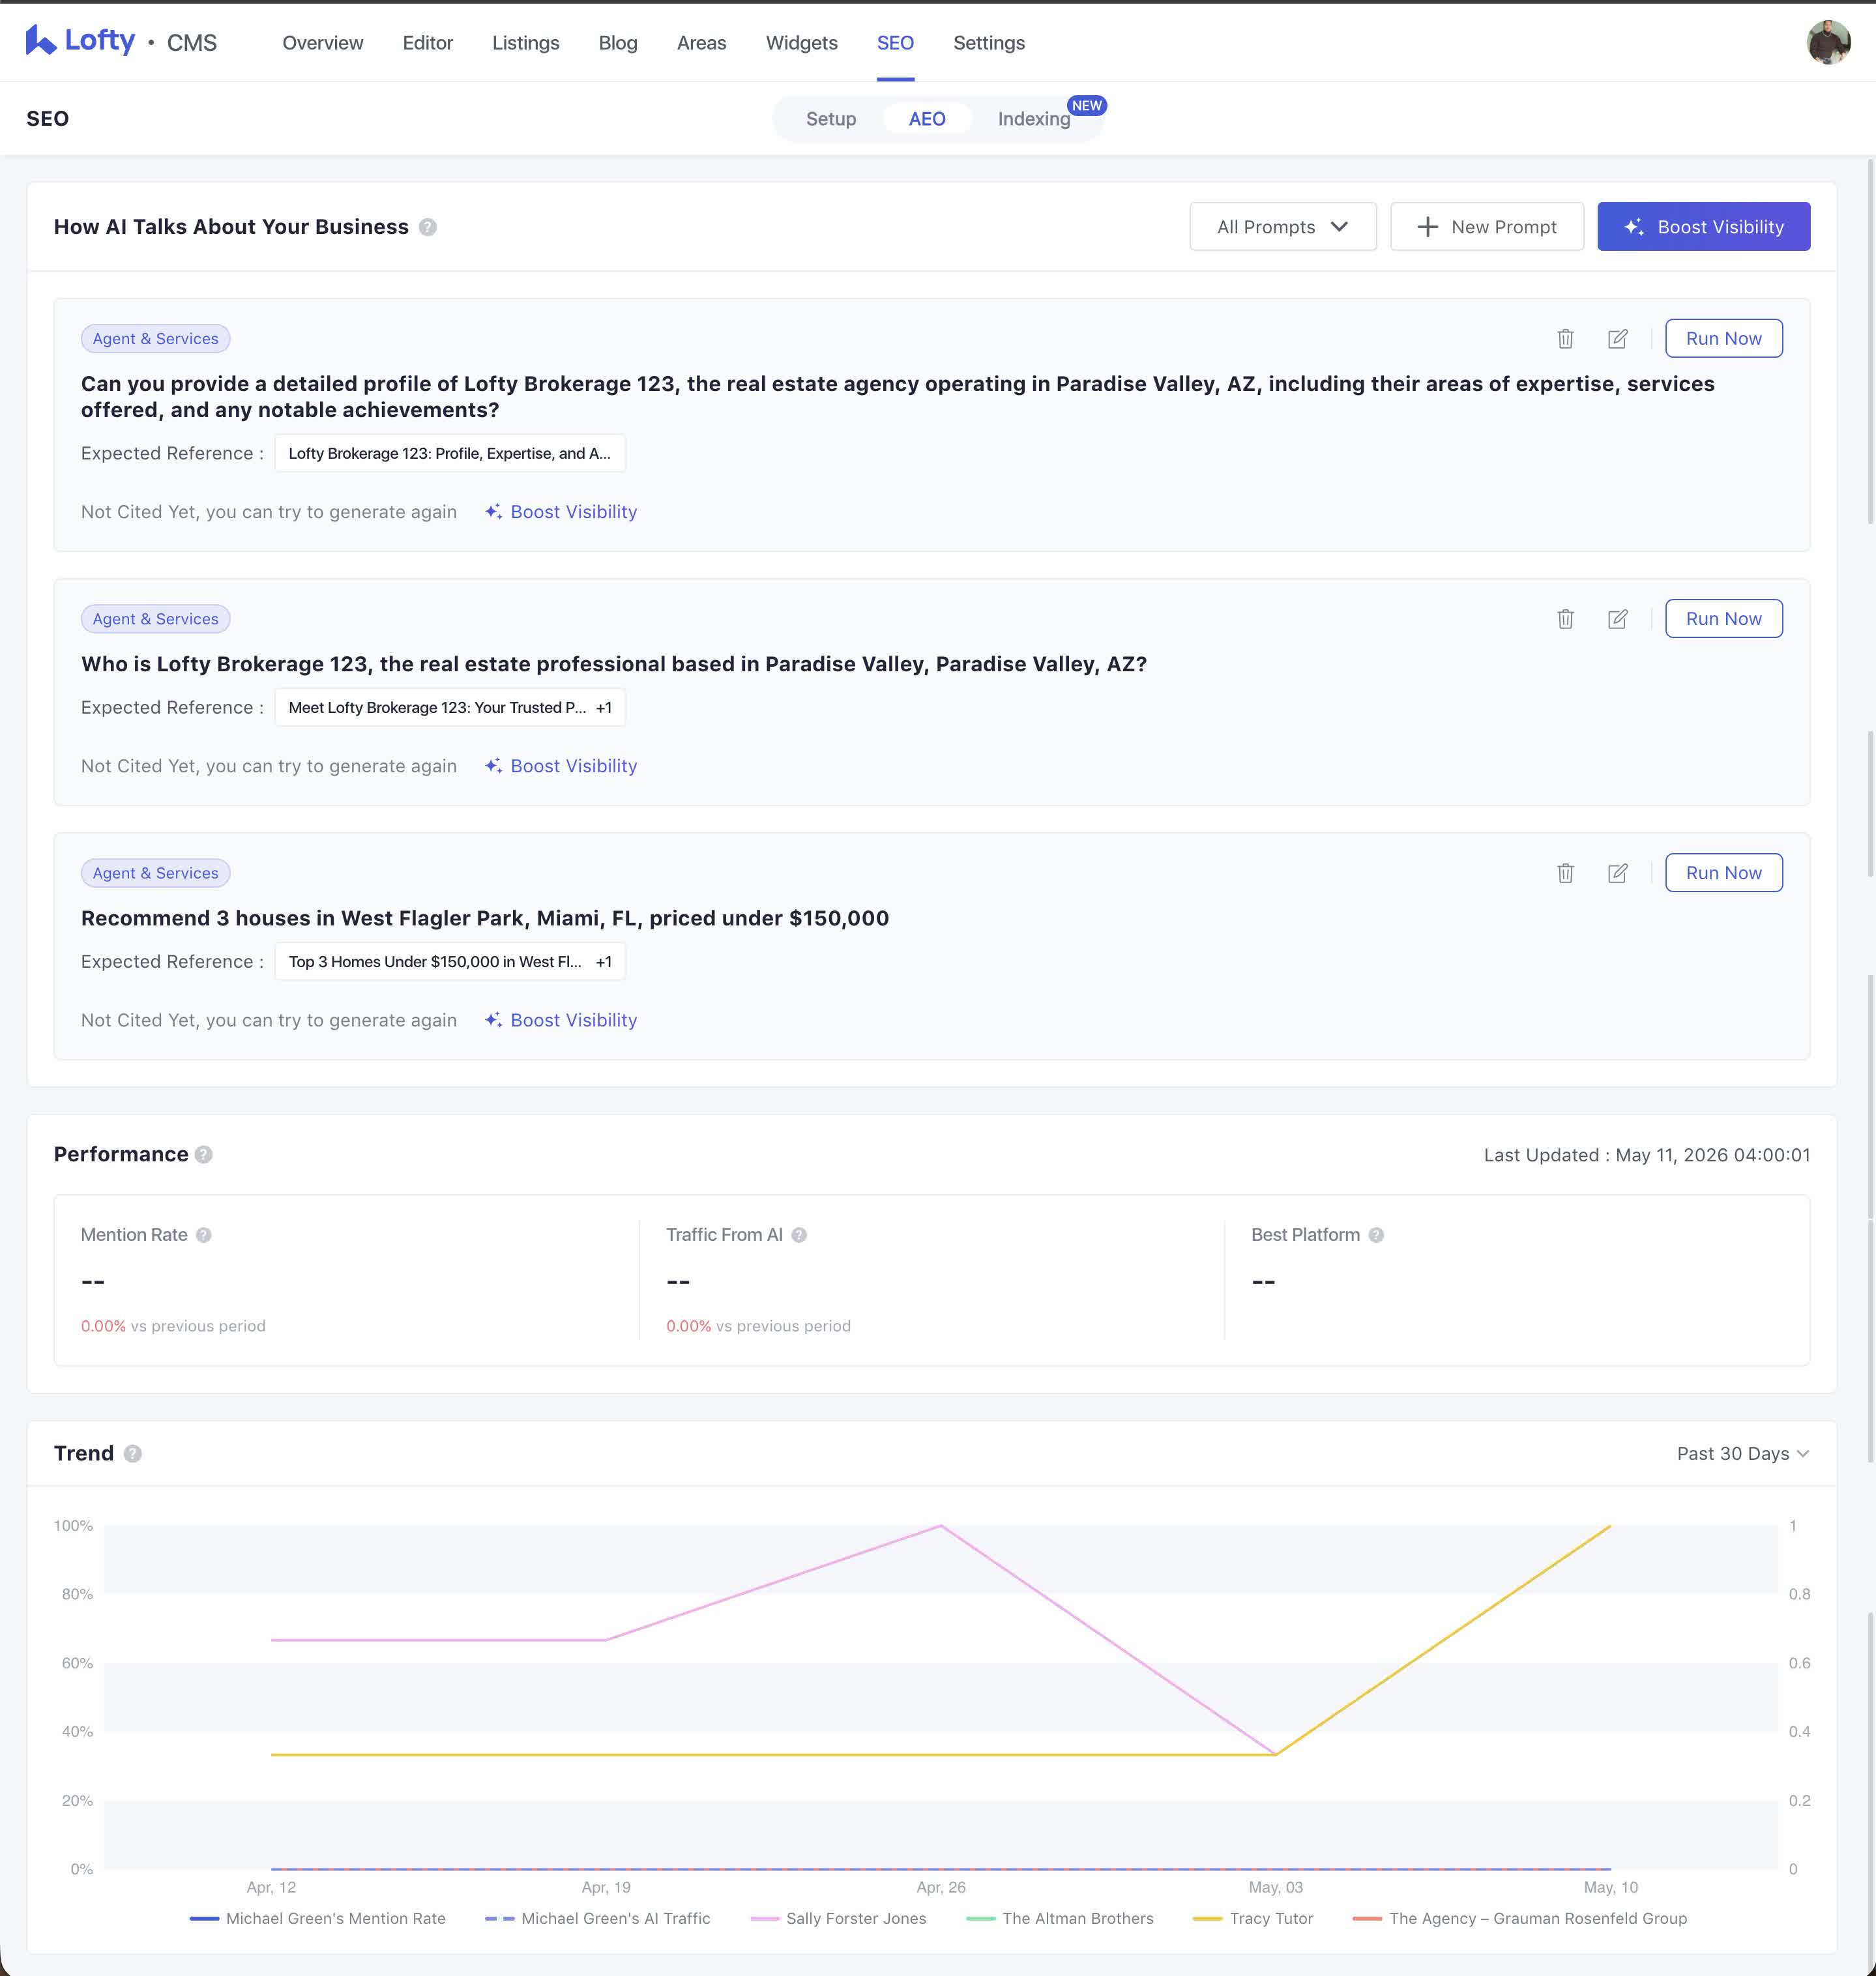Go to the Overview nav item
Viewport: 1876px width, 1976px height.
point(322,43)
